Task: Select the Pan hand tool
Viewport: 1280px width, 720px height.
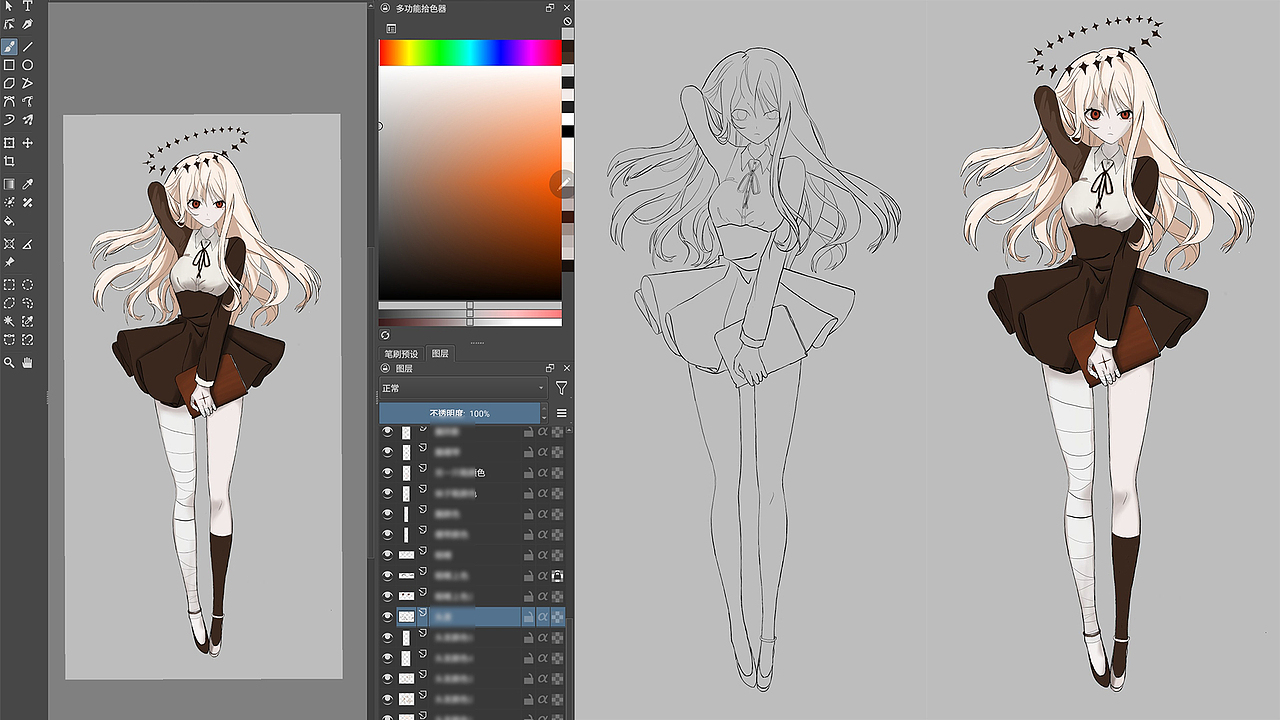Action: coord(28,362)
